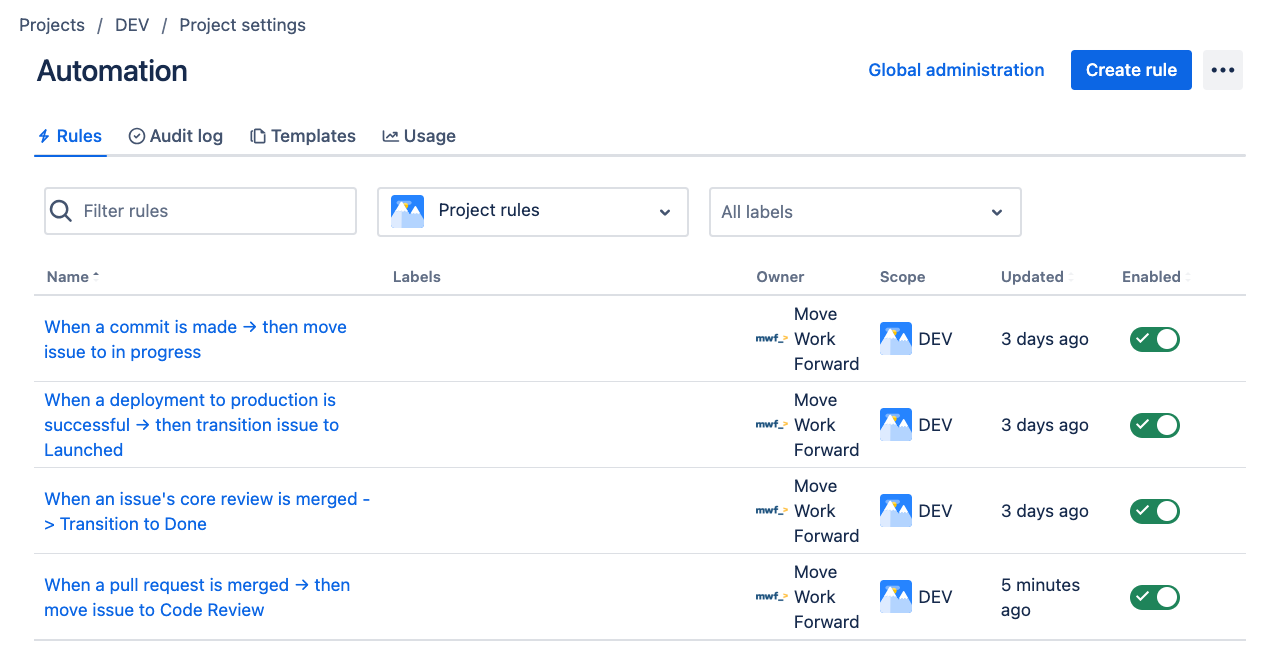Click Move Work Forward logo in core review row
Image resolution: width=1269 pixels, height=662 pixels.
point(771,511)
